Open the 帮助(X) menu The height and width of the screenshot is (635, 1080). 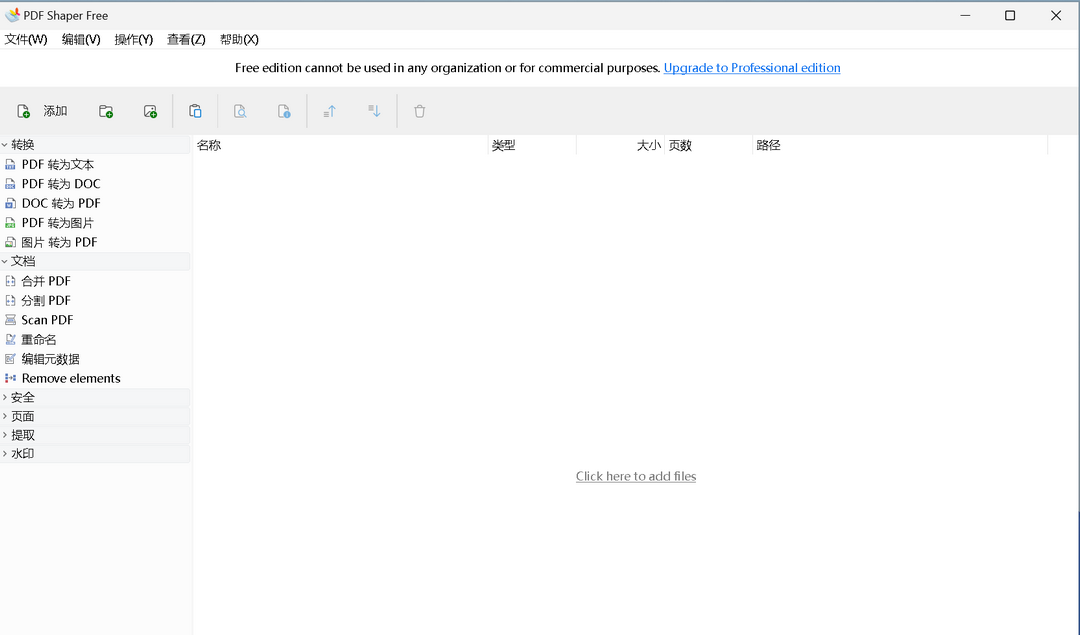pyautogui.click(x=239, y=39)
